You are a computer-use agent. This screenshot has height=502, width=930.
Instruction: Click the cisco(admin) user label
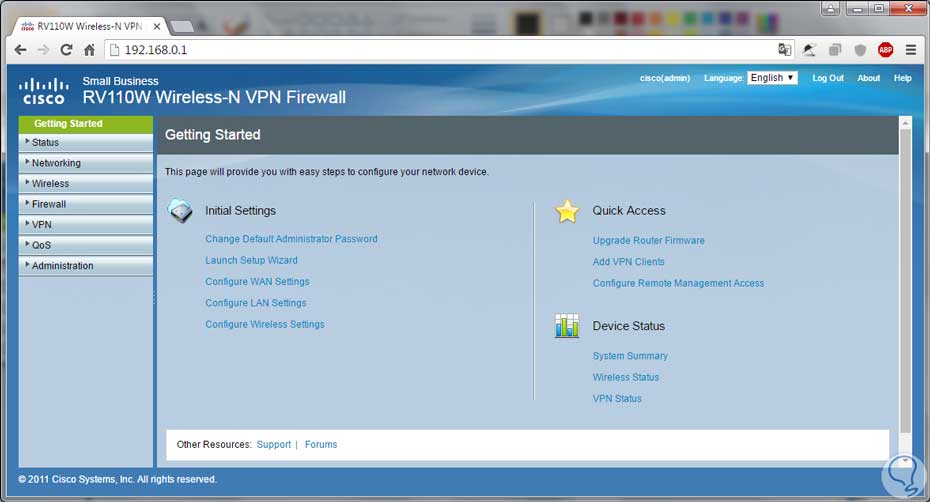[665, 78]
